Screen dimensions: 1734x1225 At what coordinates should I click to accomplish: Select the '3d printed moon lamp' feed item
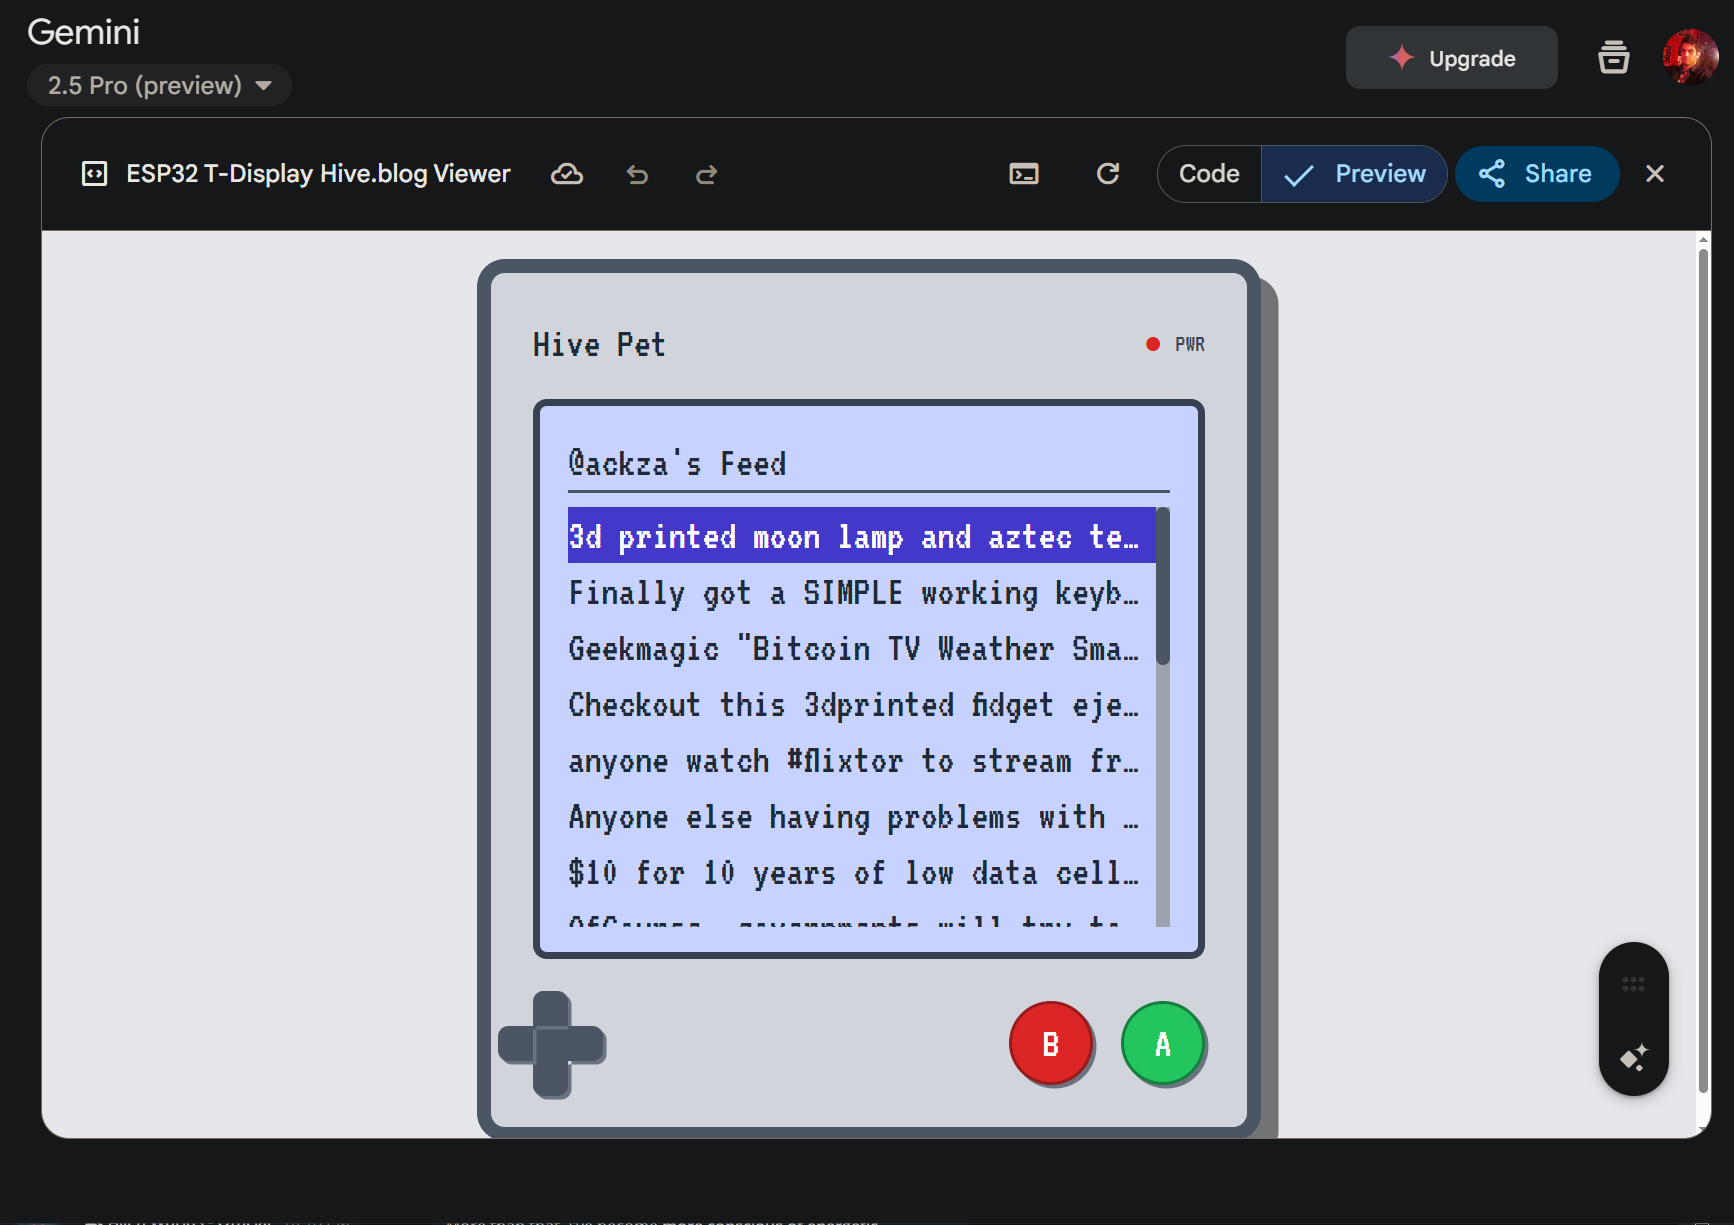point(861,536)
